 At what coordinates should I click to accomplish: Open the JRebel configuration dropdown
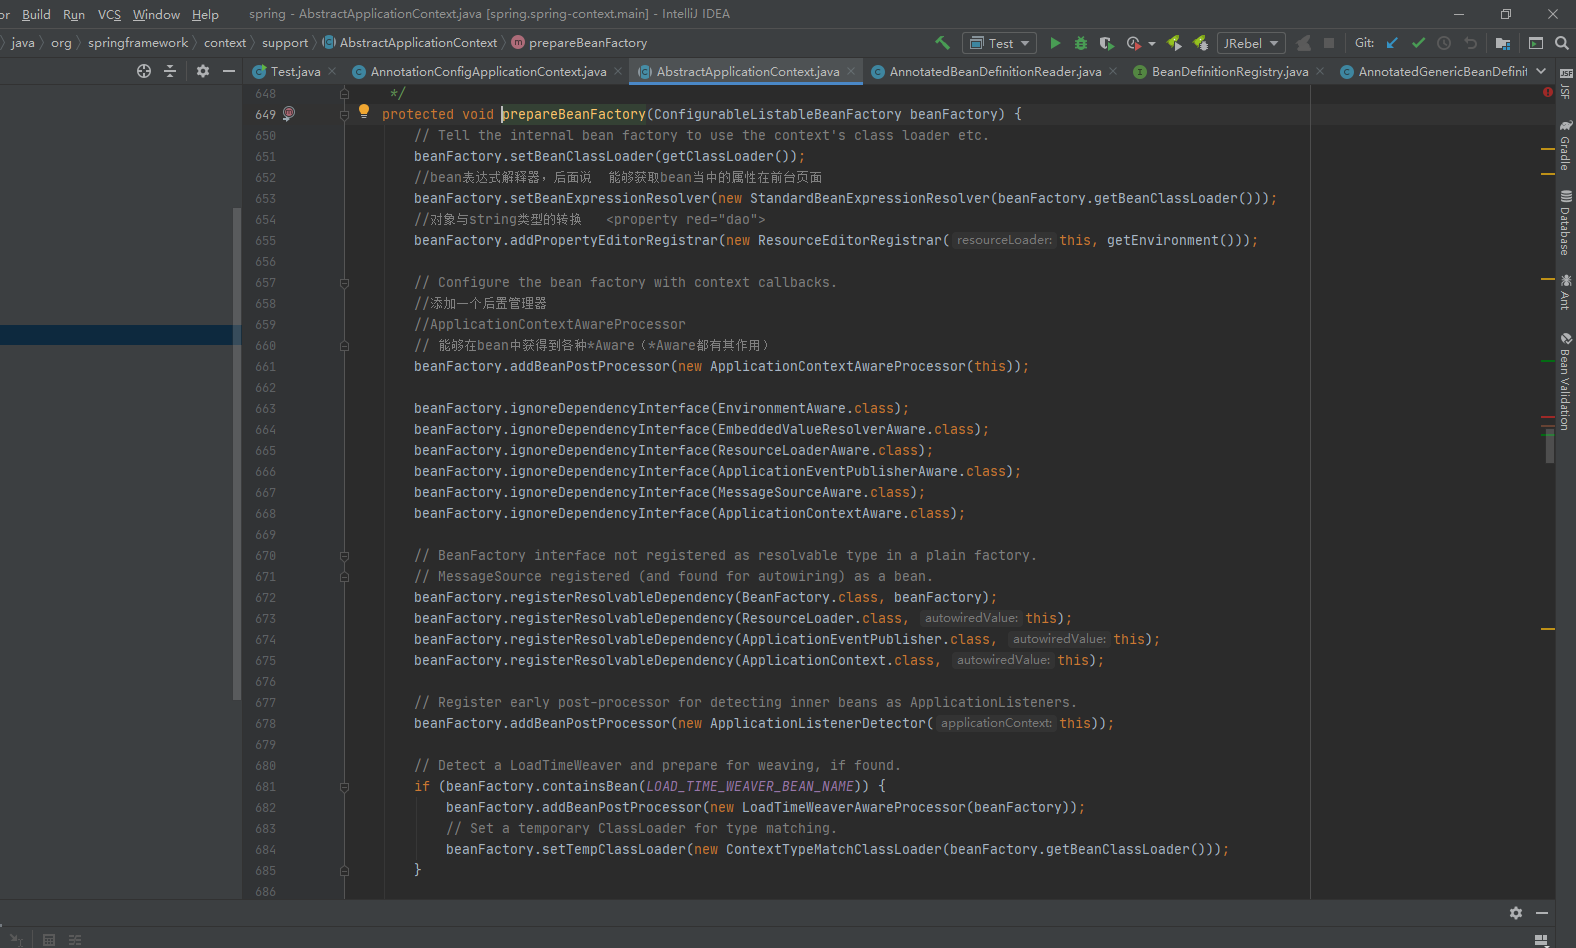coord(1250,43)
